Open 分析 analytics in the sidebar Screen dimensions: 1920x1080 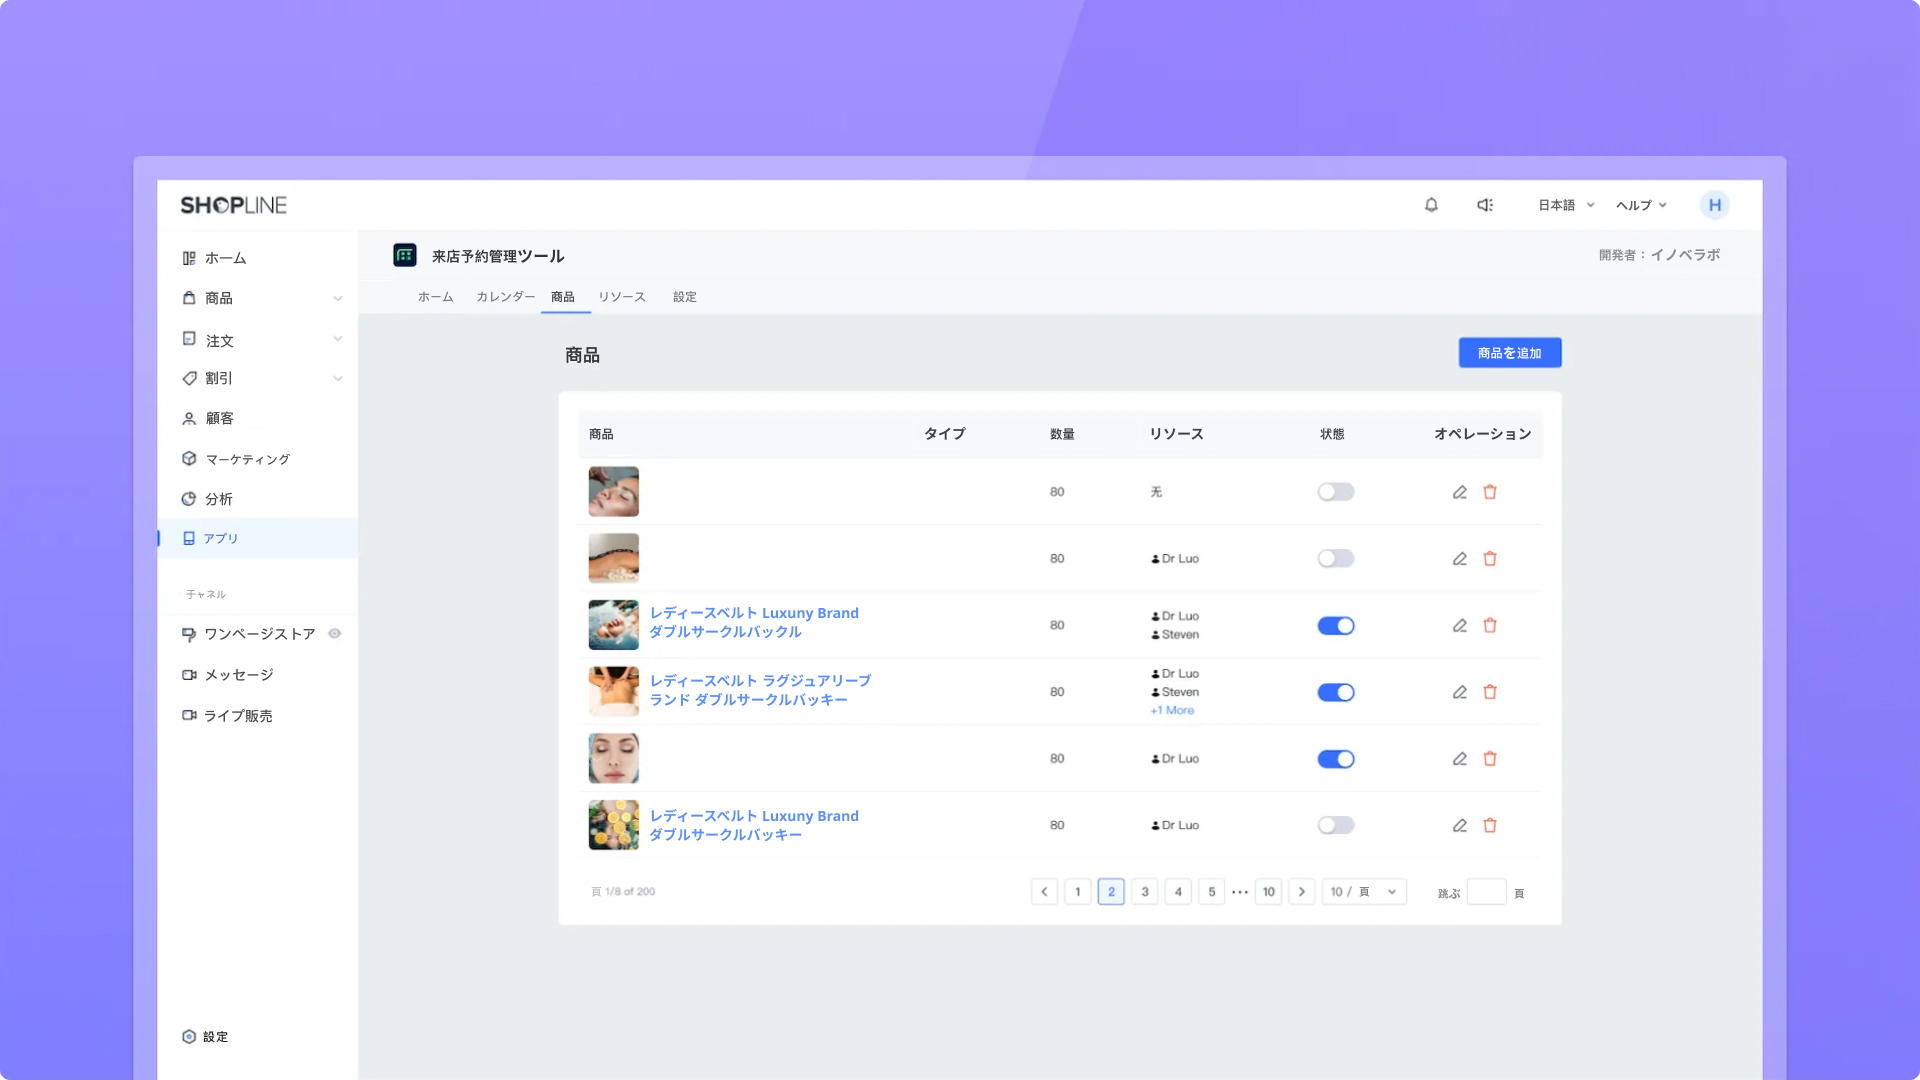point(218,499)
